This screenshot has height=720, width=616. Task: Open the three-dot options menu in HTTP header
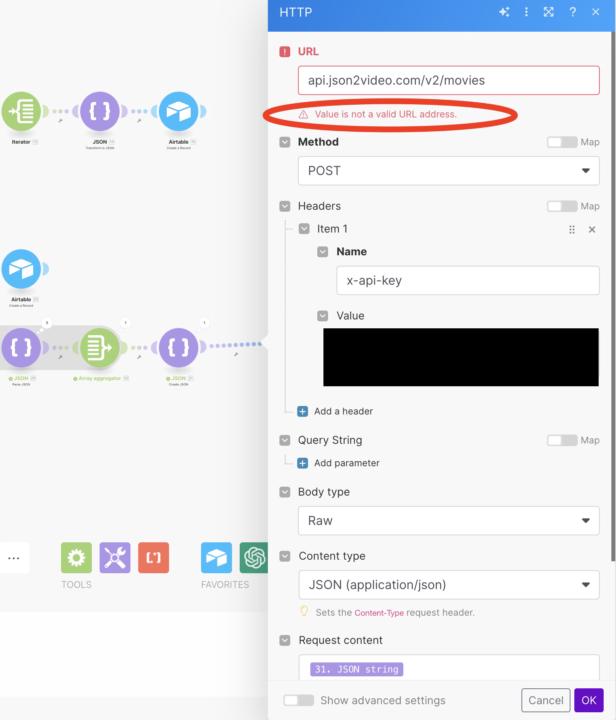tap(526, 12)
